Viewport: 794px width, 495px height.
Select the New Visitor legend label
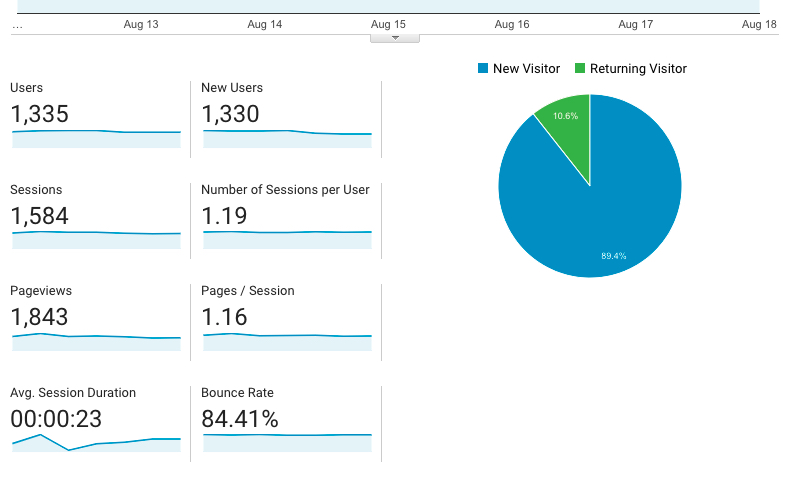coord(527,69)
